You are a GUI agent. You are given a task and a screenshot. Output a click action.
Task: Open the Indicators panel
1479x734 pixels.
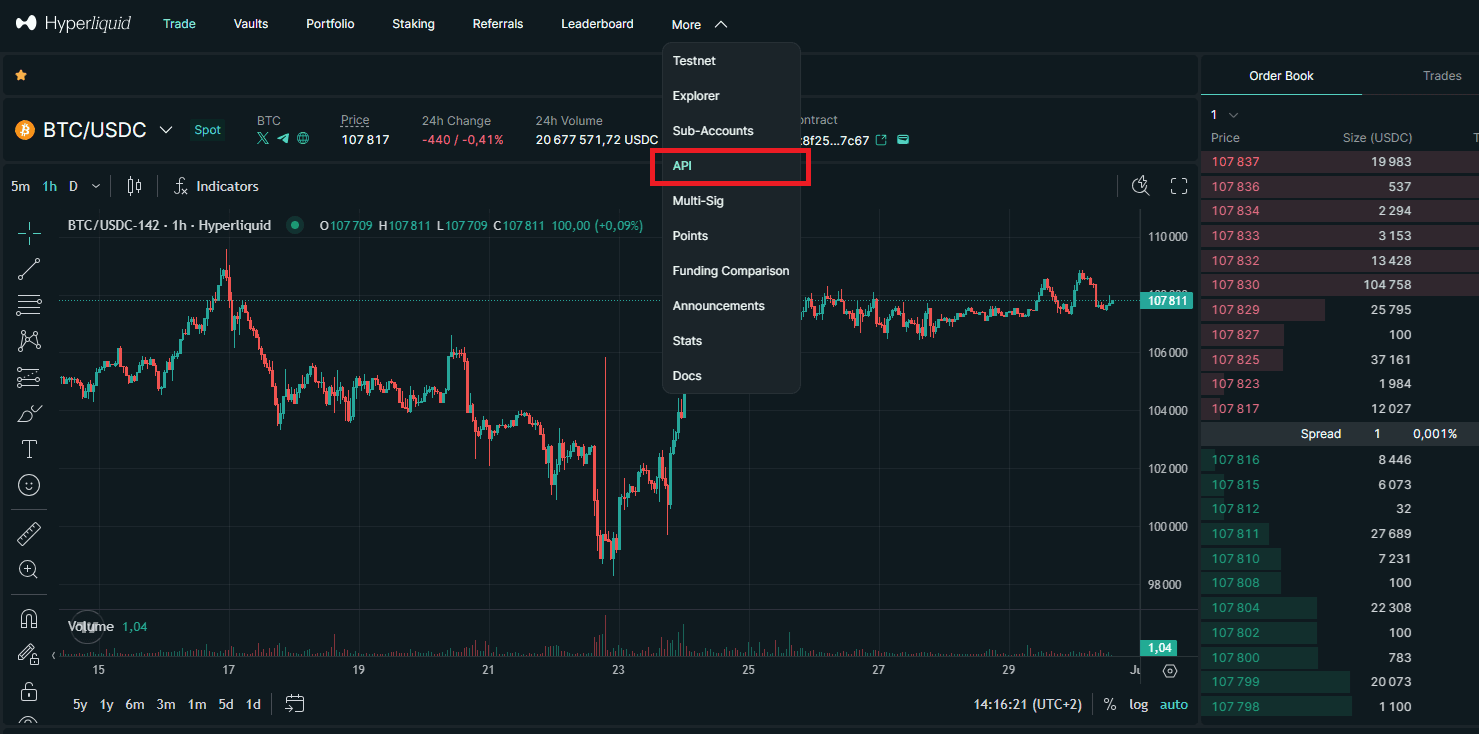point(216,186)
